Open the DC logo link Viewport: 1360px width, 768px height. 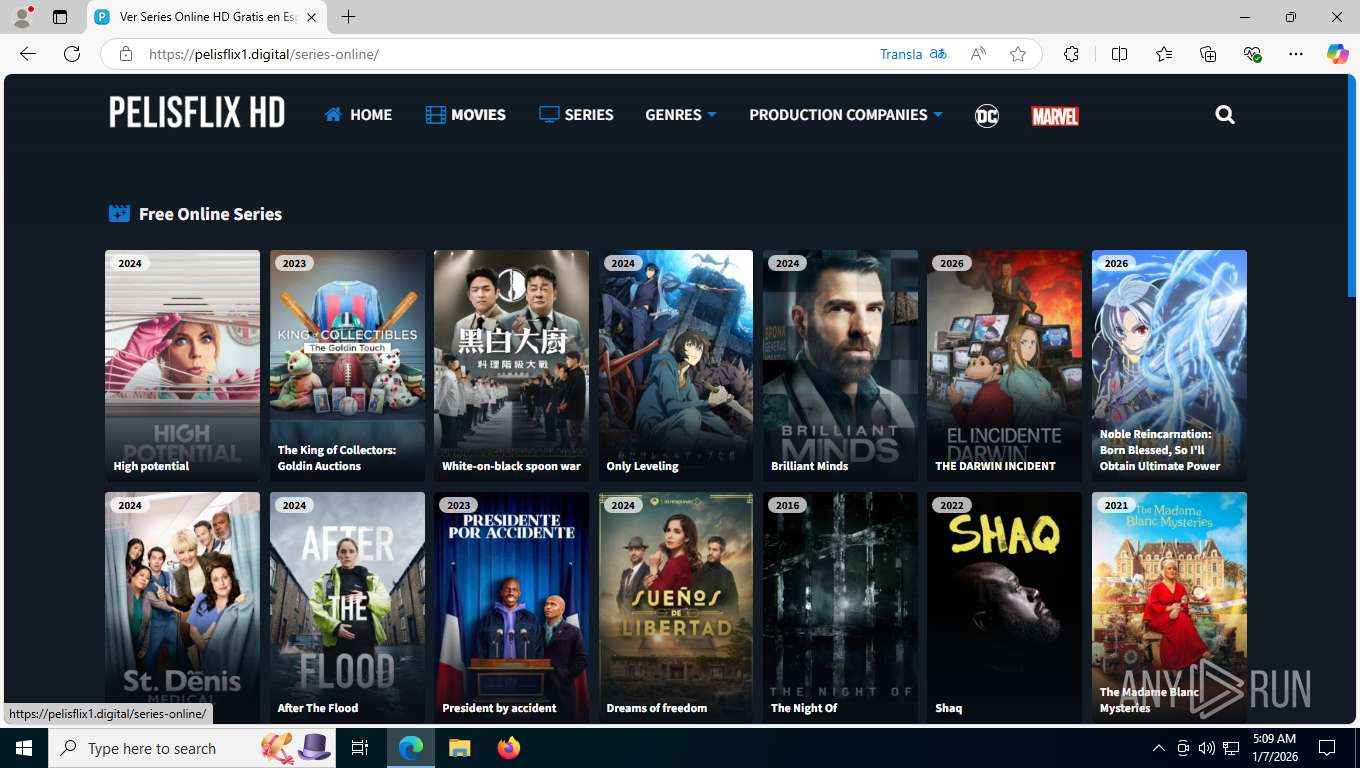pyautogui.click(x=987, y=116)
